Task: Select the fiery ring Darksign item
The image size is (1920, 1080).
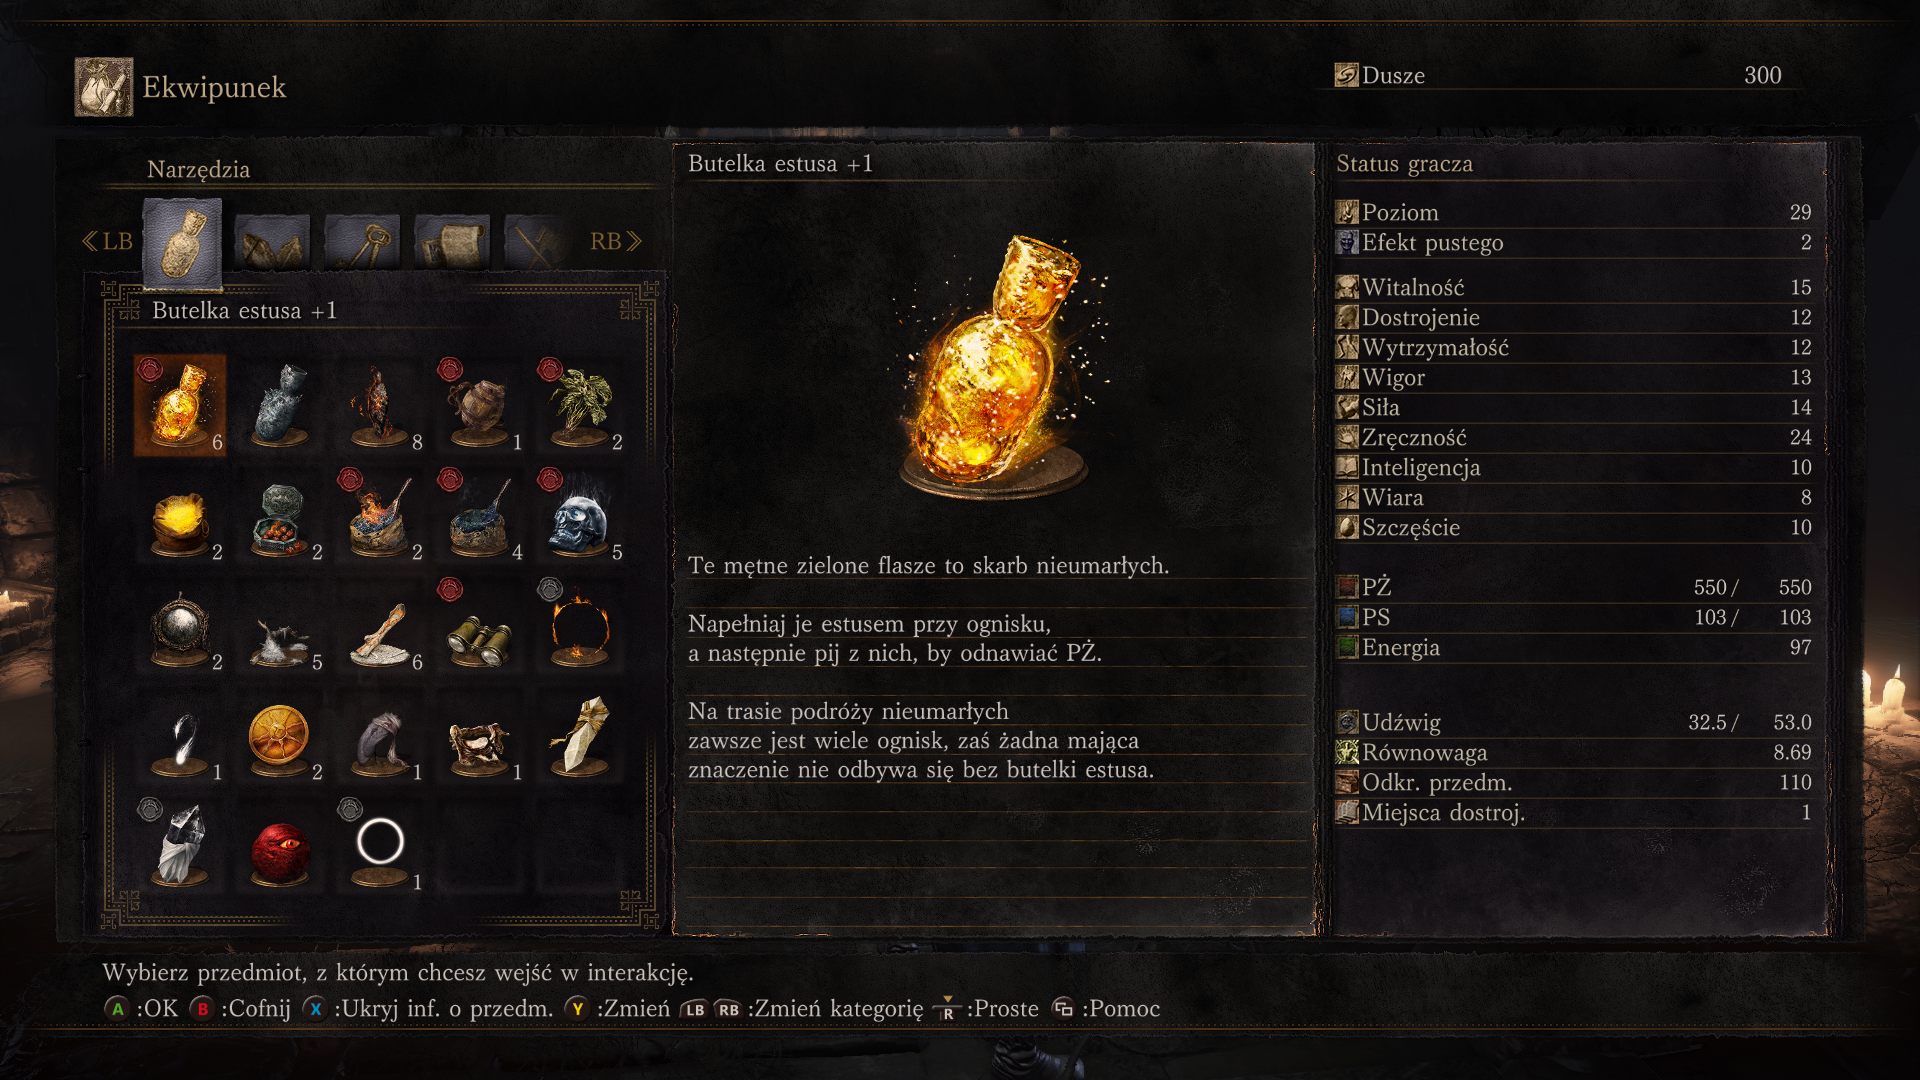Action: coord(580,625)
